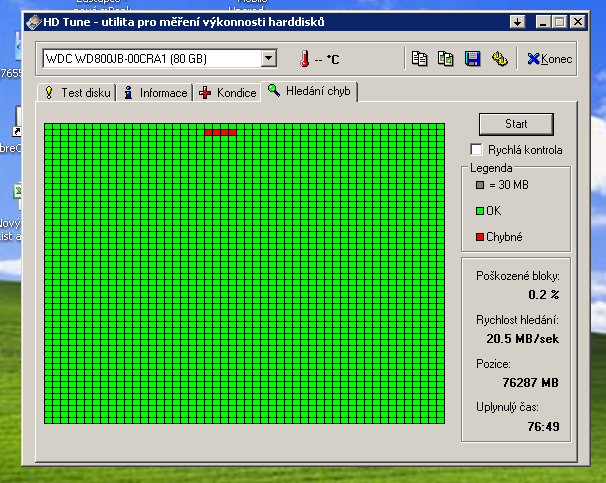
Task: Close the HD Tune window
Action: tap(578, 22)
